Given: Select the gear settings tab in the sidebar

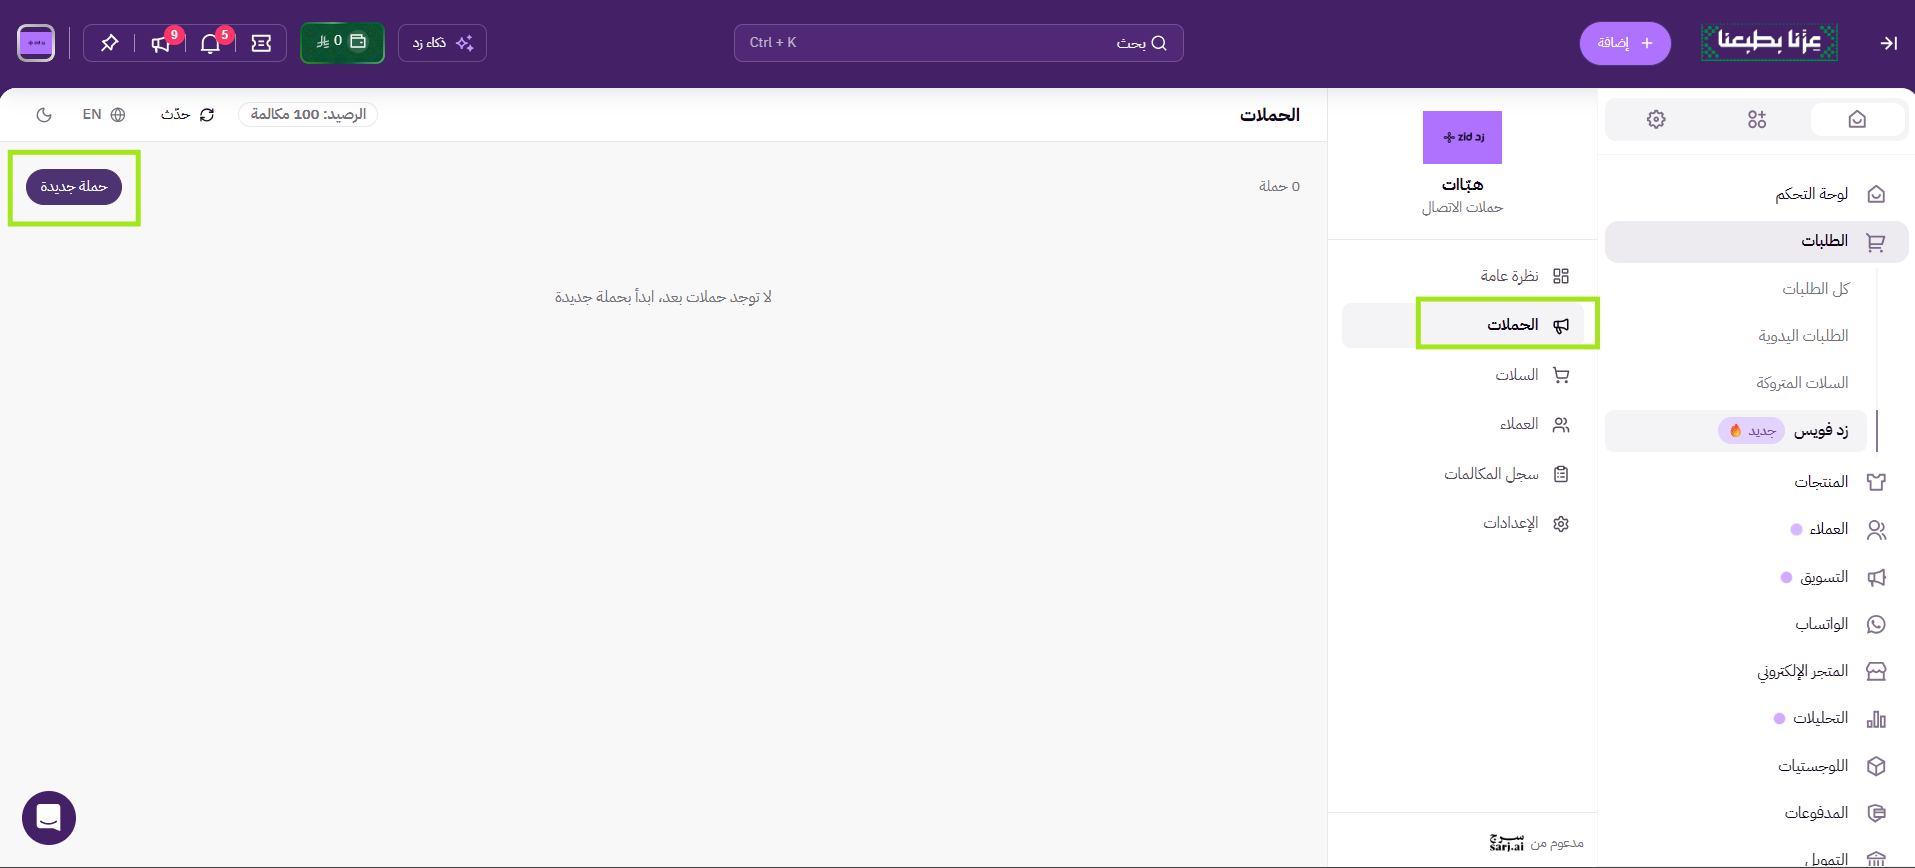Looking at the screenshot, I should 1656,120.
